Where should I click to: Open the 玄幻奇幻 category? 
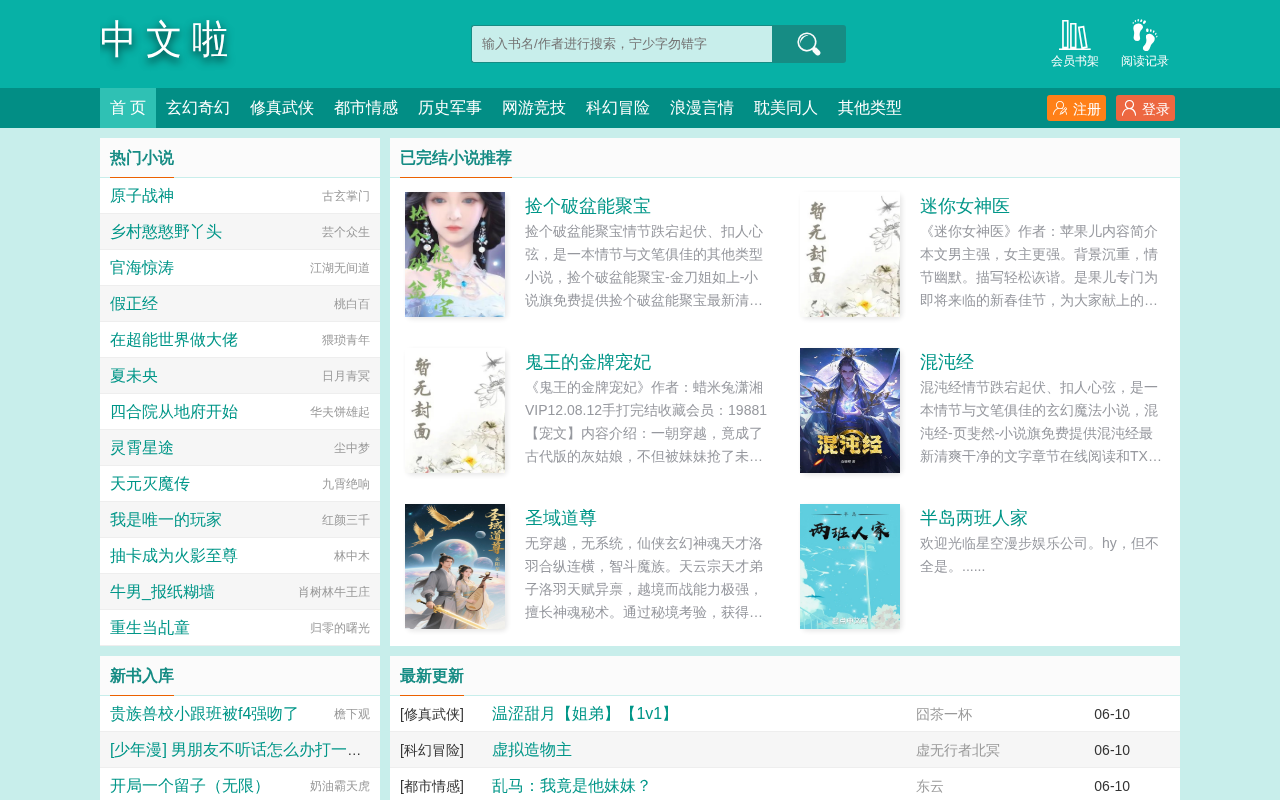198,108
